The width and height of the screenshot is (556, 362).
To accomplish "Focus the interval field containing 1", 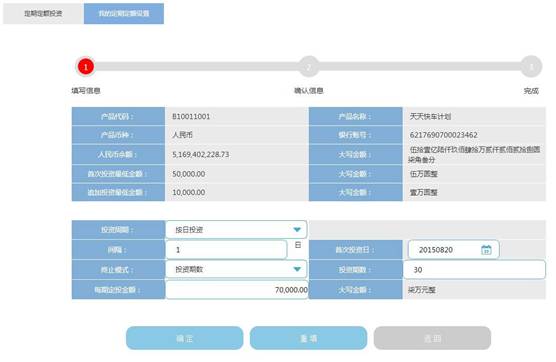I will 226,250.
